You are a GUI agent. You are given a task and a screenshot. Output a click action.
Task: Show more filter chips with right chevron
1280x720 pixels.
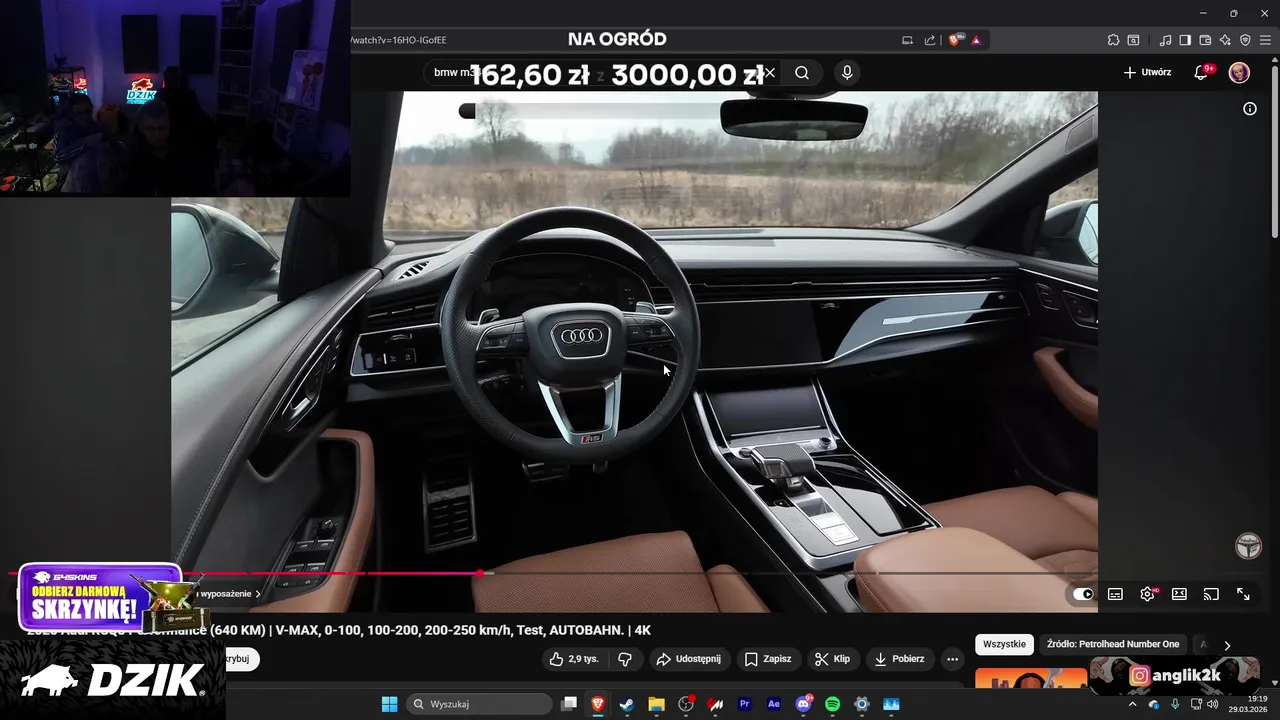(x=1227, y=645)
